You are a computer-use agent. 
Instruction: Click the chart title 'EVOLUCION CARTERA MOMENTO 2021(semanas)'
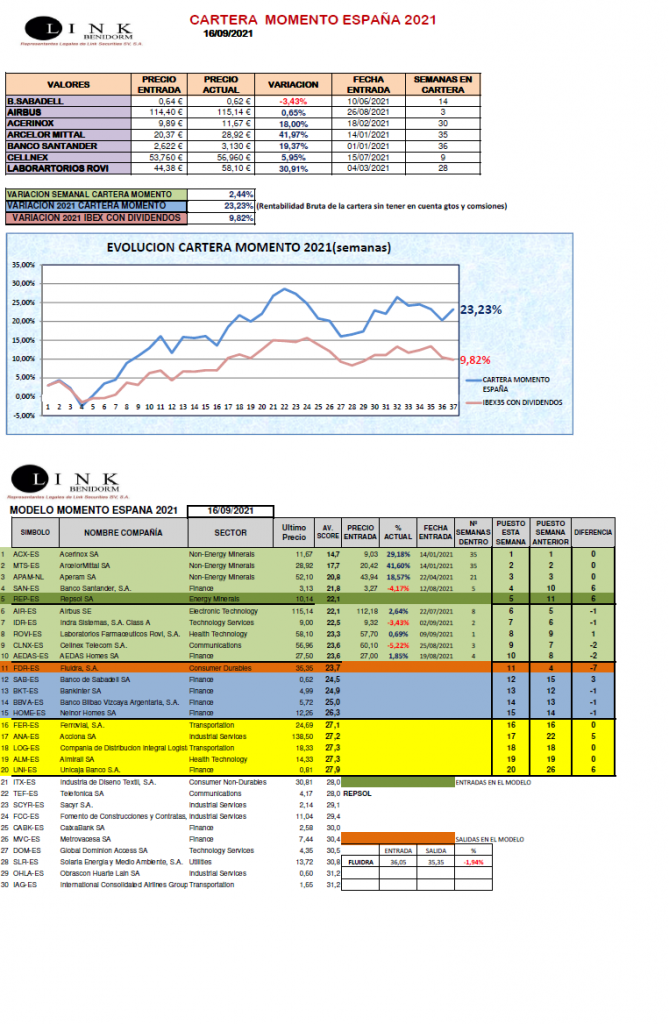point(249,247)
